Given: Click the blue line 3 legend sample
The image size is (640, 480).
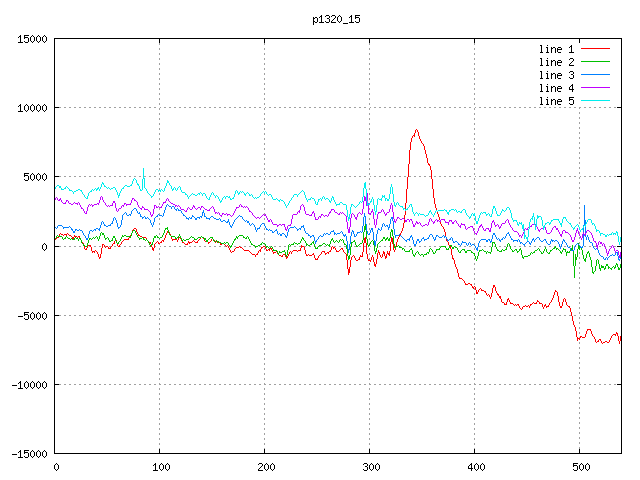Looking at the screenshot, I should click(x=596, y=75).
